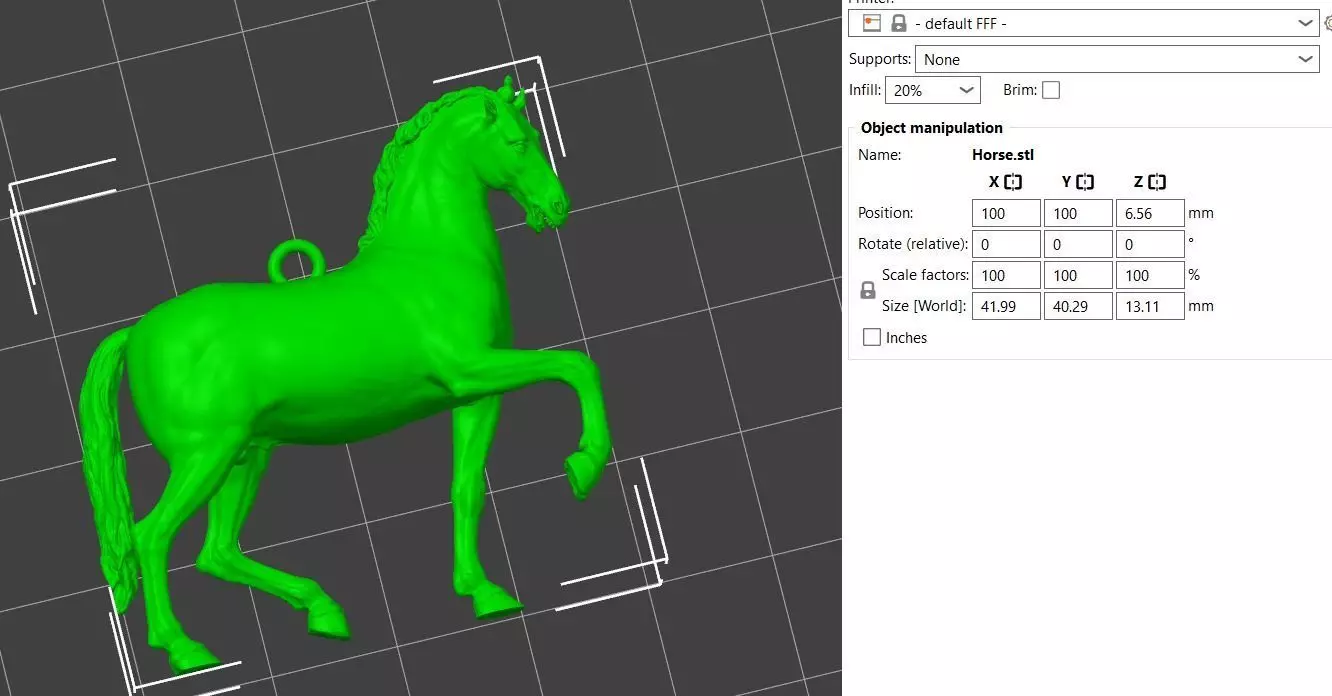Click the printer preset icon in Printer field
This screenshot has height=696, width=1332.
872,23
